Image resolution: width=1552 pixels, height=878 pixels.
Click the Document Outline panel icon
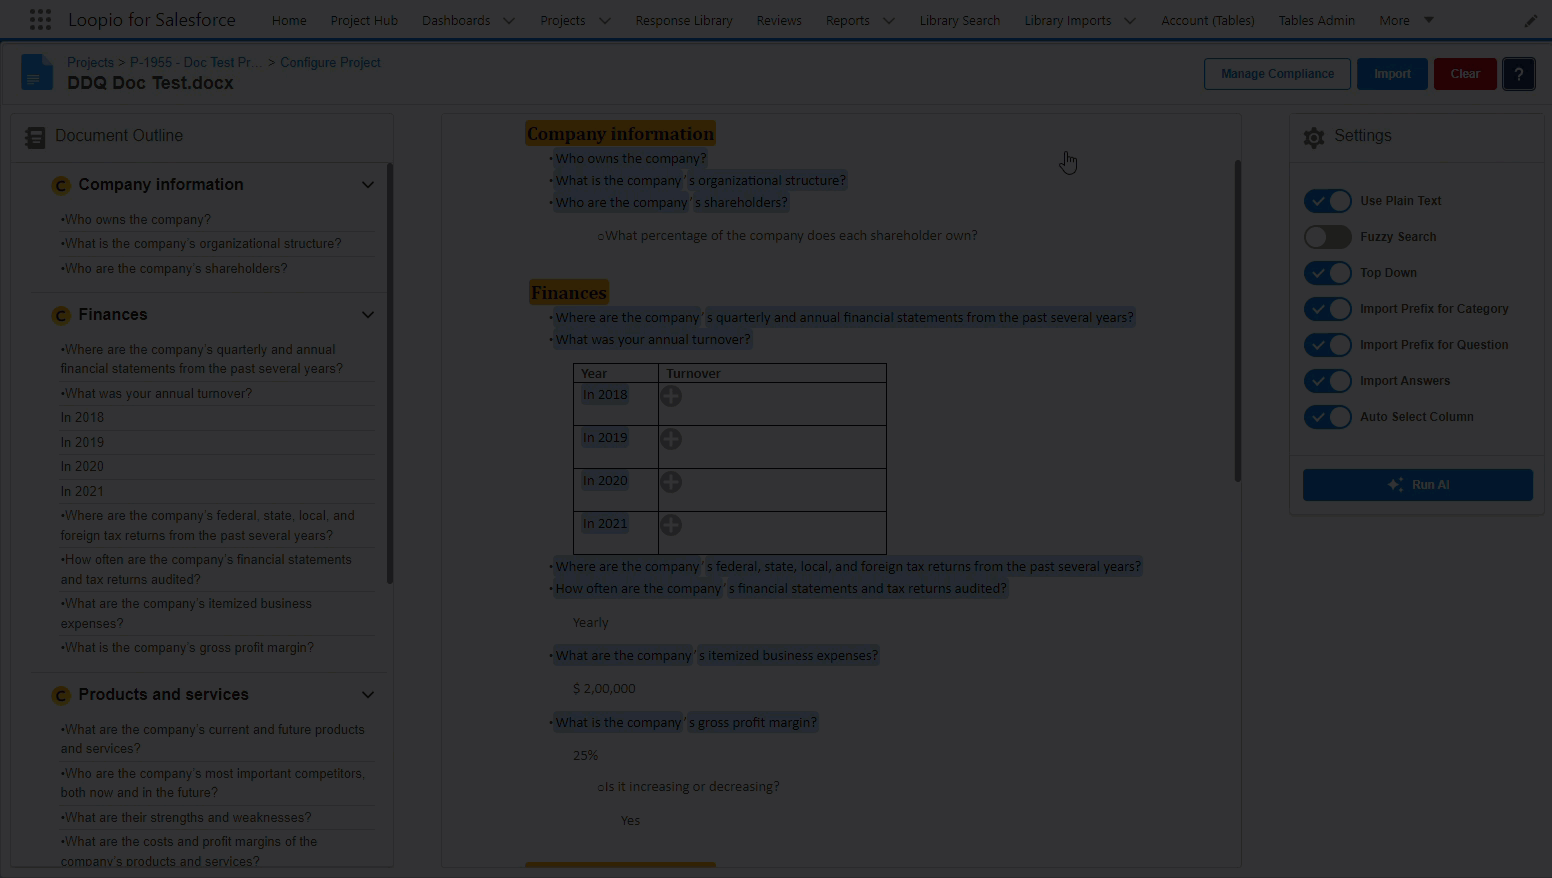[35, 137]
